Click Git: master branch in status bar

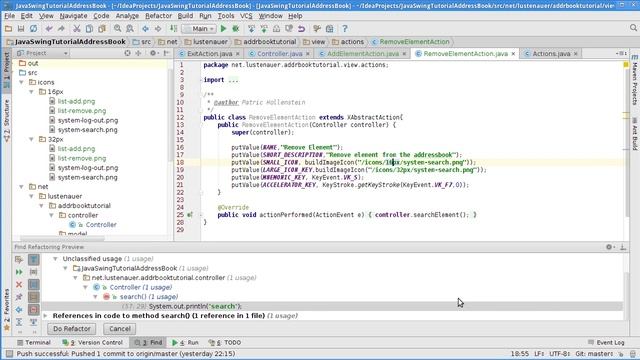(x=594, y=353)
